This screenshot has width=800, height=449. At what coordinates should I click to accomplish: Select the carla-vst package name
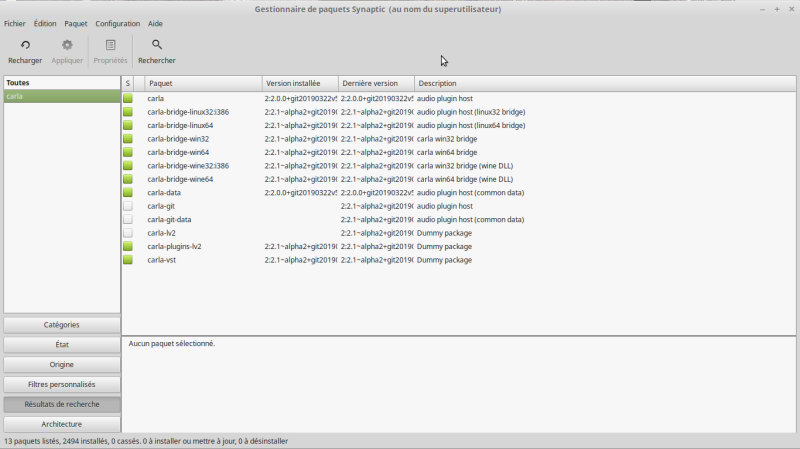click(x=162, y=260)
